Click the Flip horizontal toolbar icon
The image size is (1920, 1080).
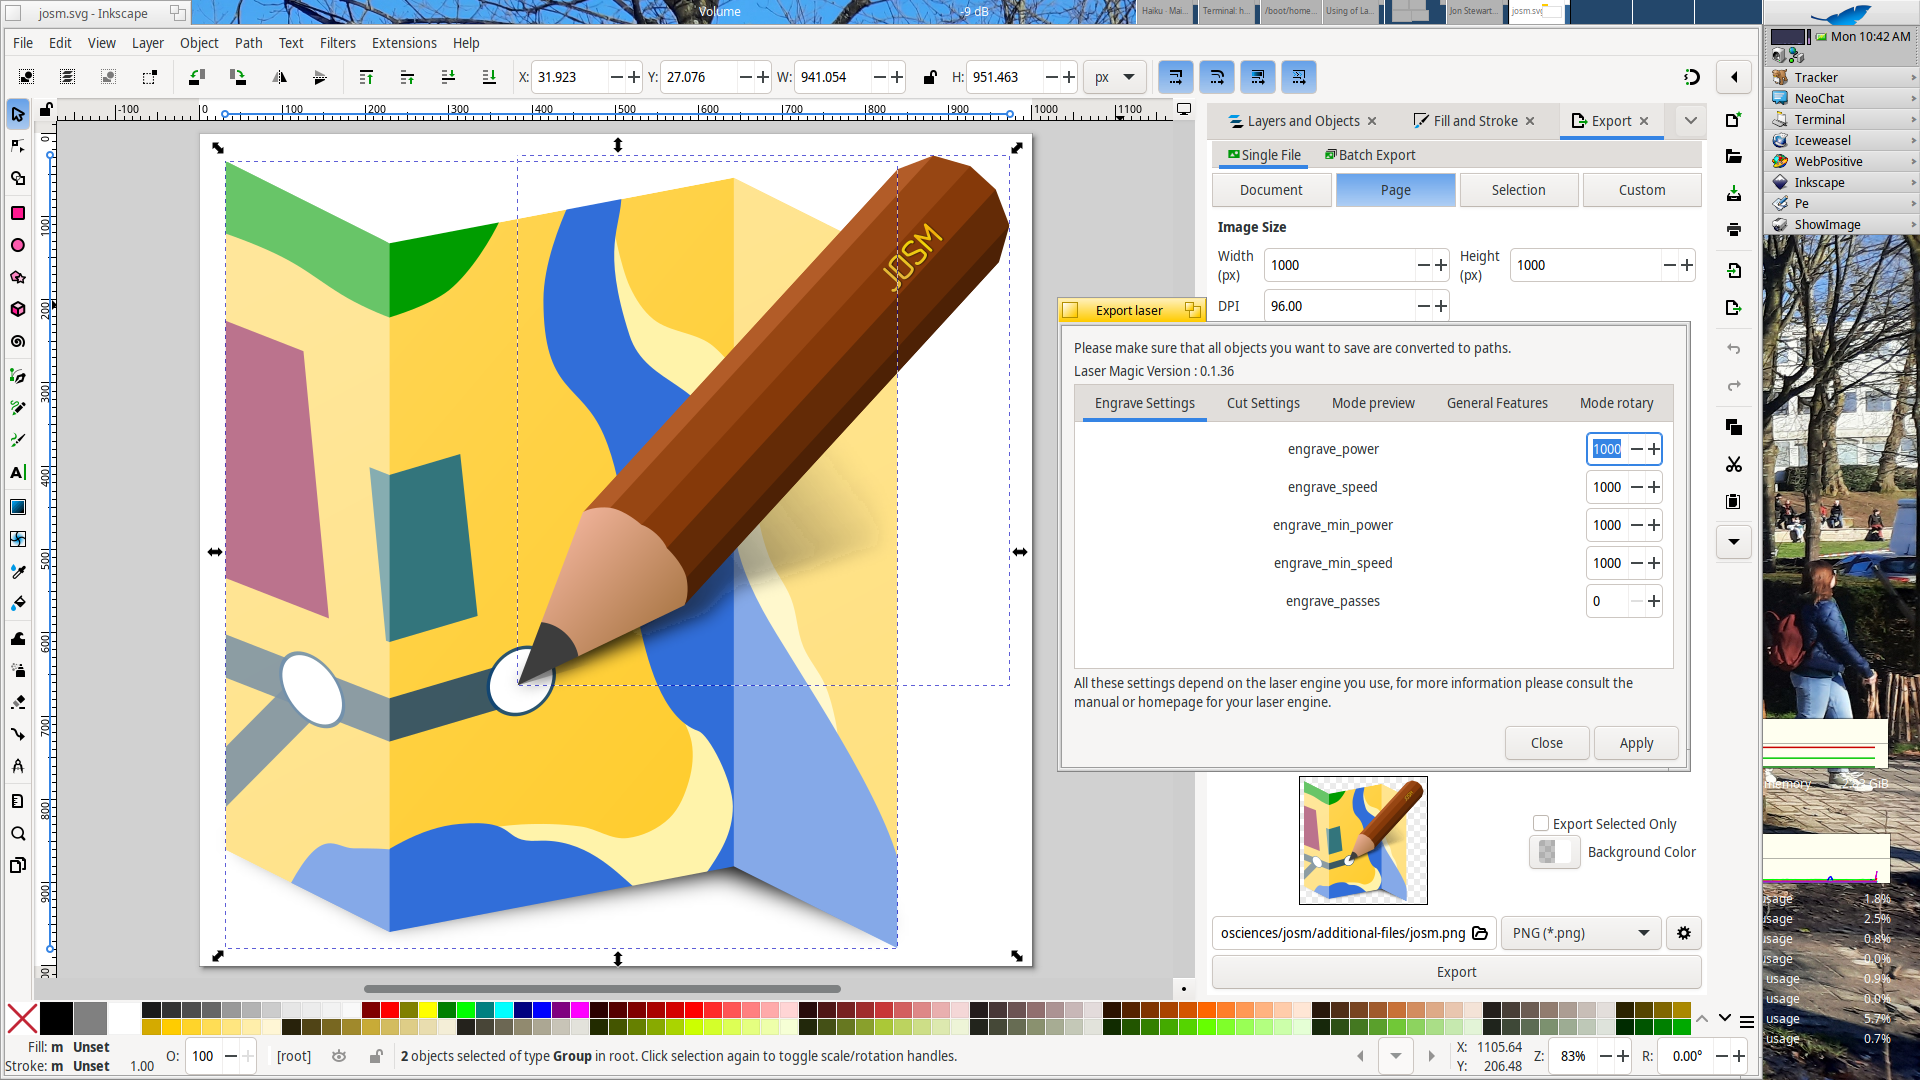coord(279,77)
